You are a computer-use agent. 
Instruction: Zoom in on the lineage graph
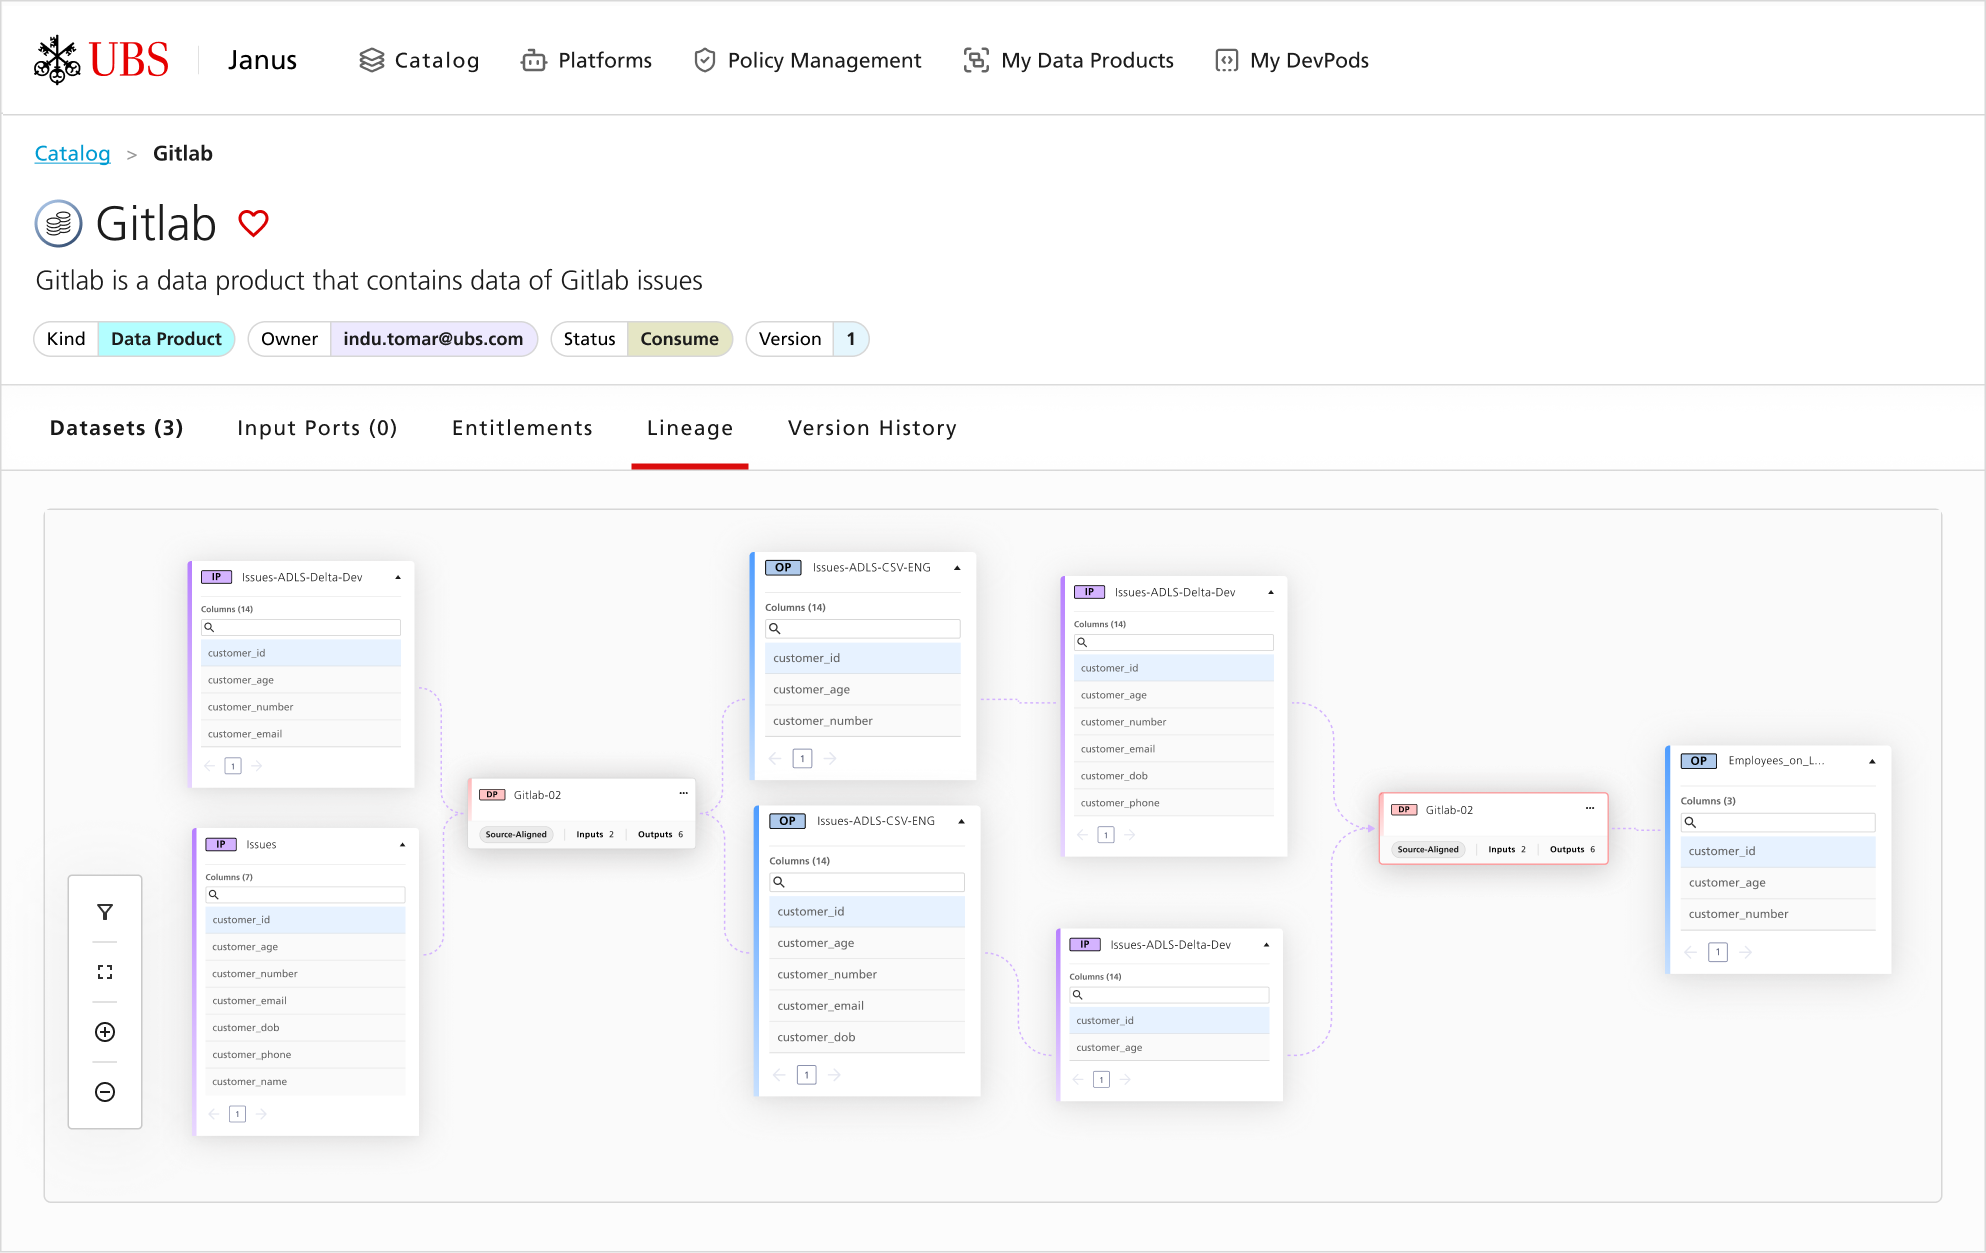point(105,1031)
